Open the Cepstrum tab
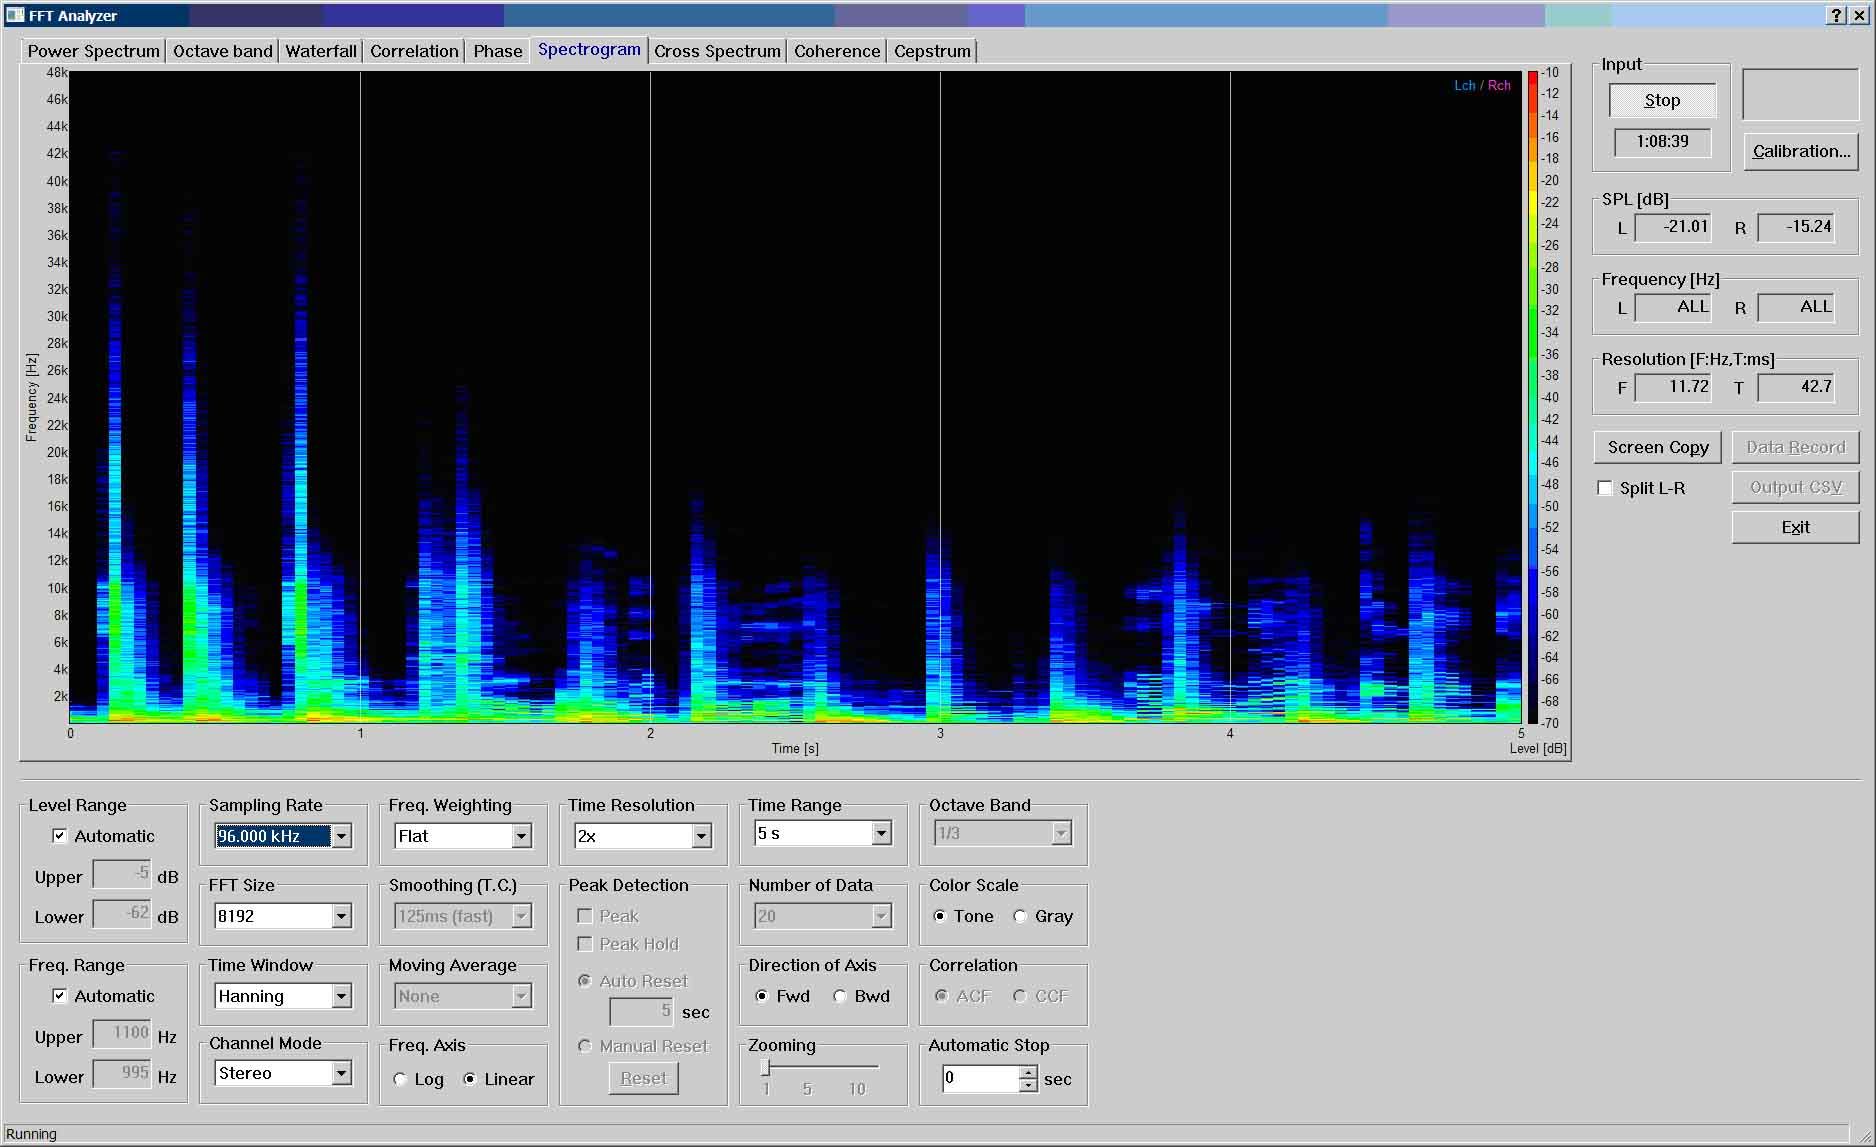Screen dimensions: 1876x1147 pos(932,51)
